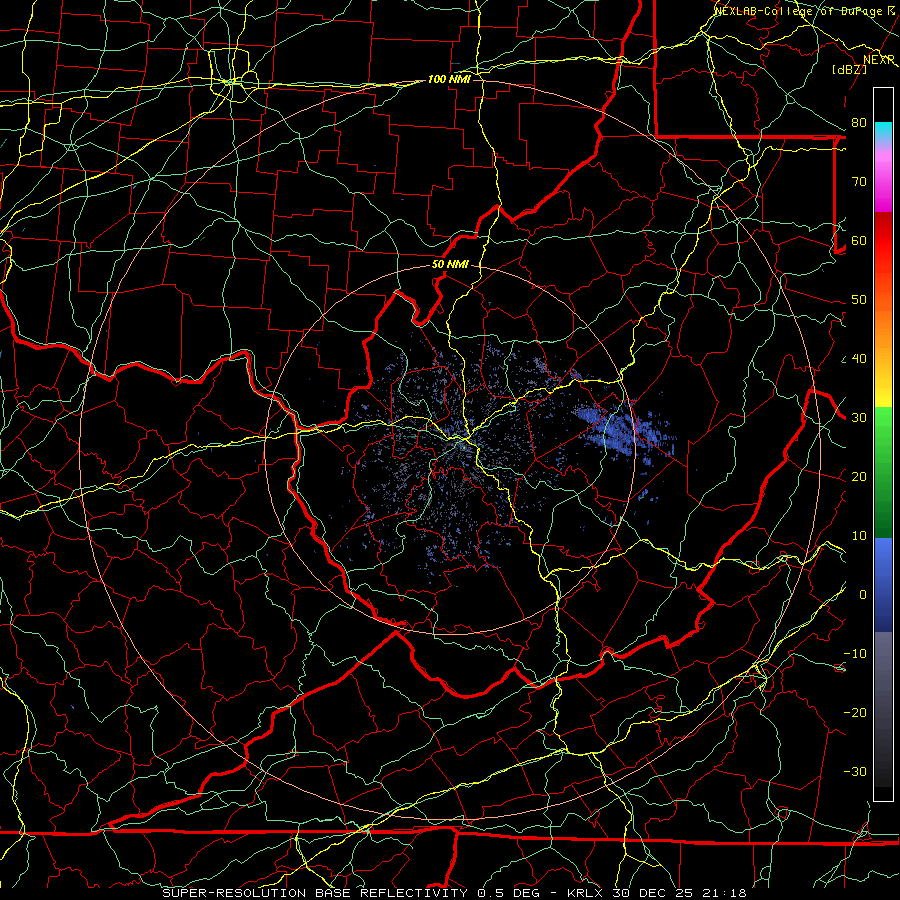The height and width of the screenshot is (900, 900).
Task: Click the 80 value on the dBZ scale
Action: [x=859, y=123]
